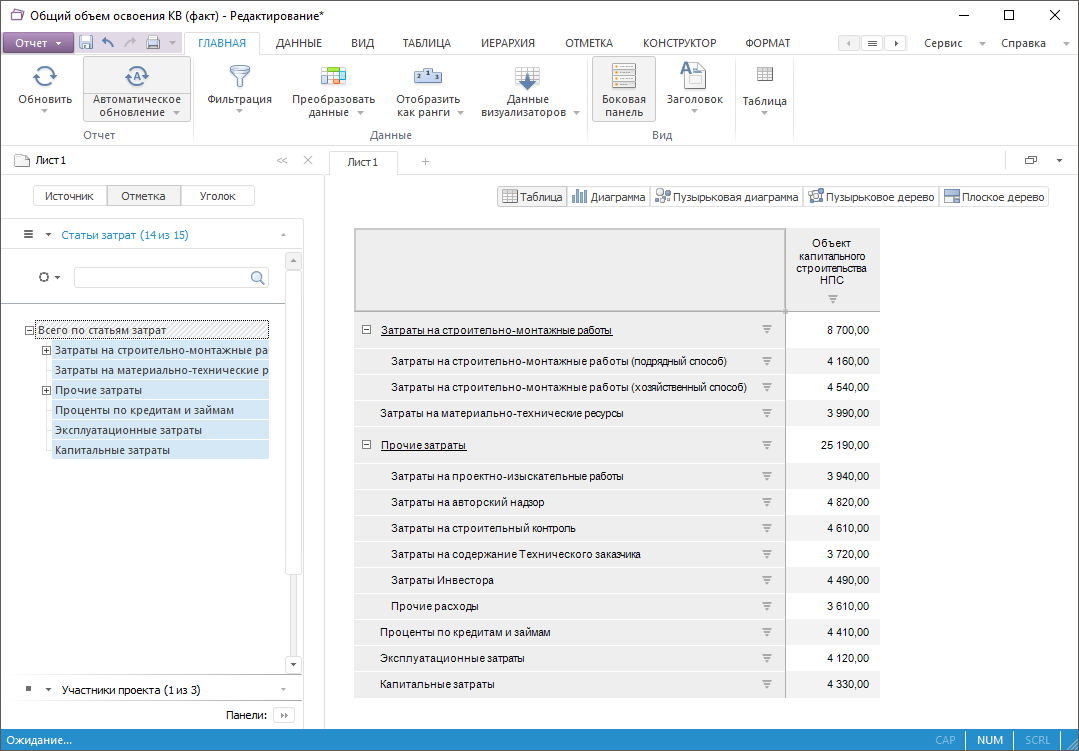The height and width of the screenshot is (751, 1079).
Task: Expand Прочие затраты node in tree
Action: point(46,390)
